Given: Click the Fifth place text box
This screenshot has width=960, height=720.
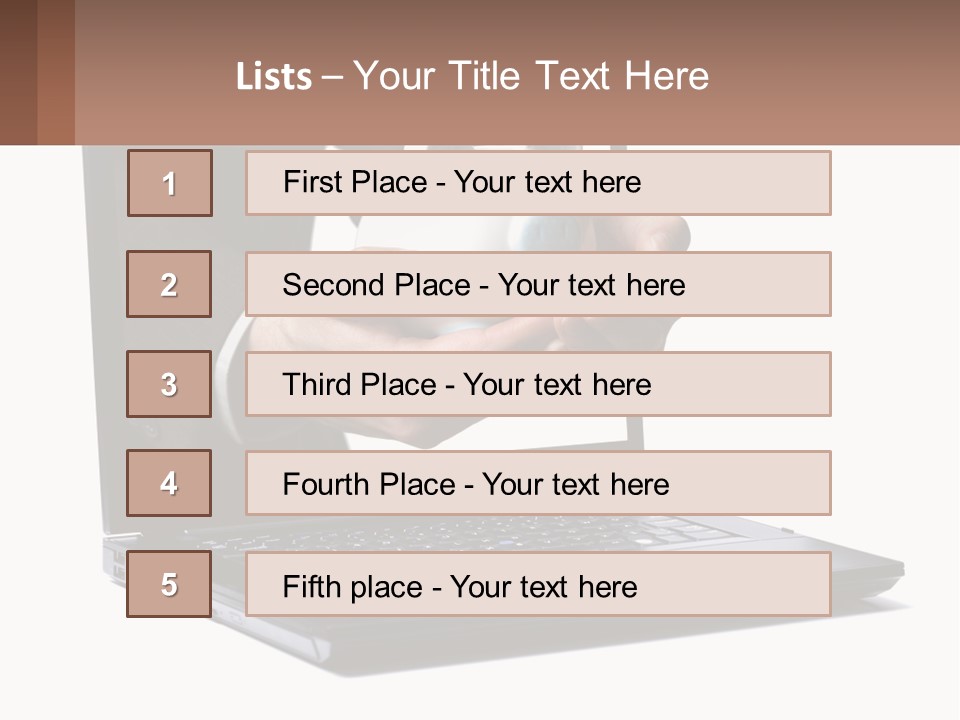Looking at the screenshot, I should coord(538,584).
